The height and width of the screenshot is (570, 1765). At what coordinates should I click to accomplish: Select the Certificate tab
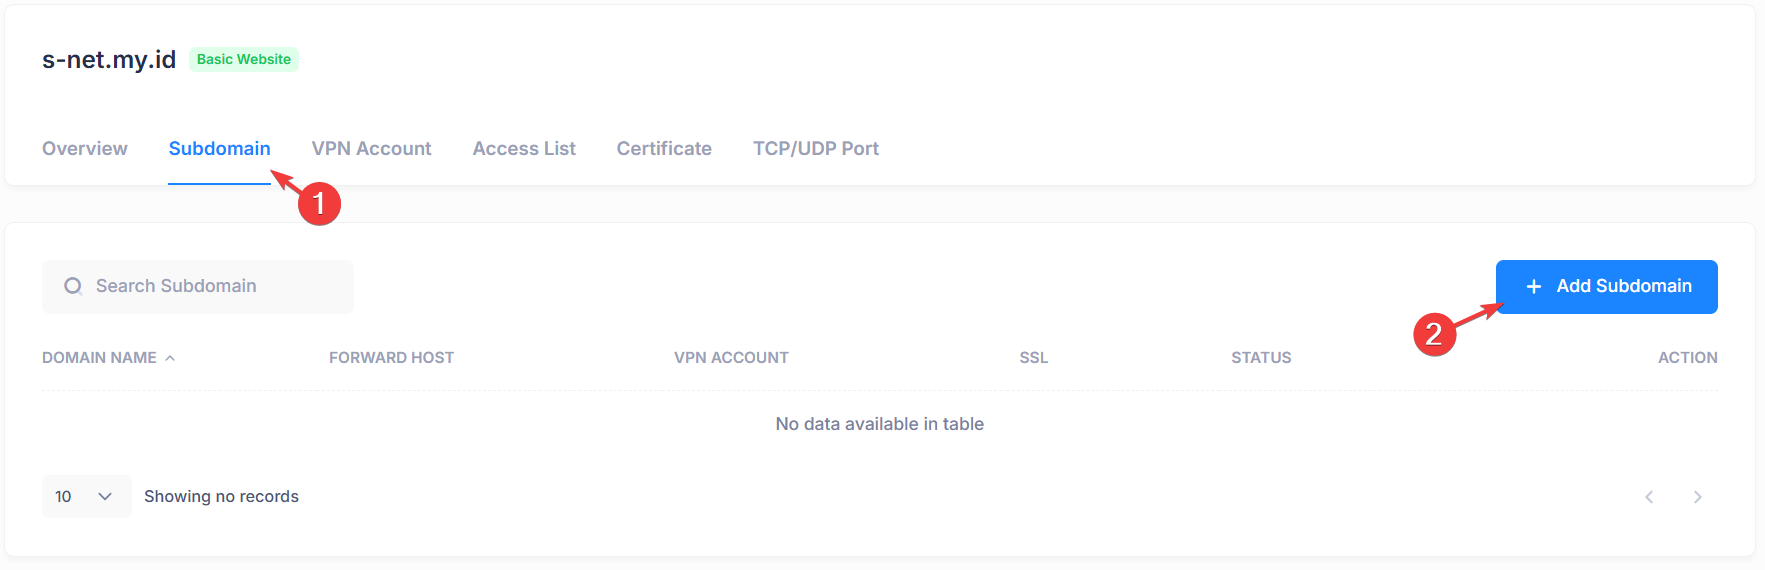click(x=664, y=148)
